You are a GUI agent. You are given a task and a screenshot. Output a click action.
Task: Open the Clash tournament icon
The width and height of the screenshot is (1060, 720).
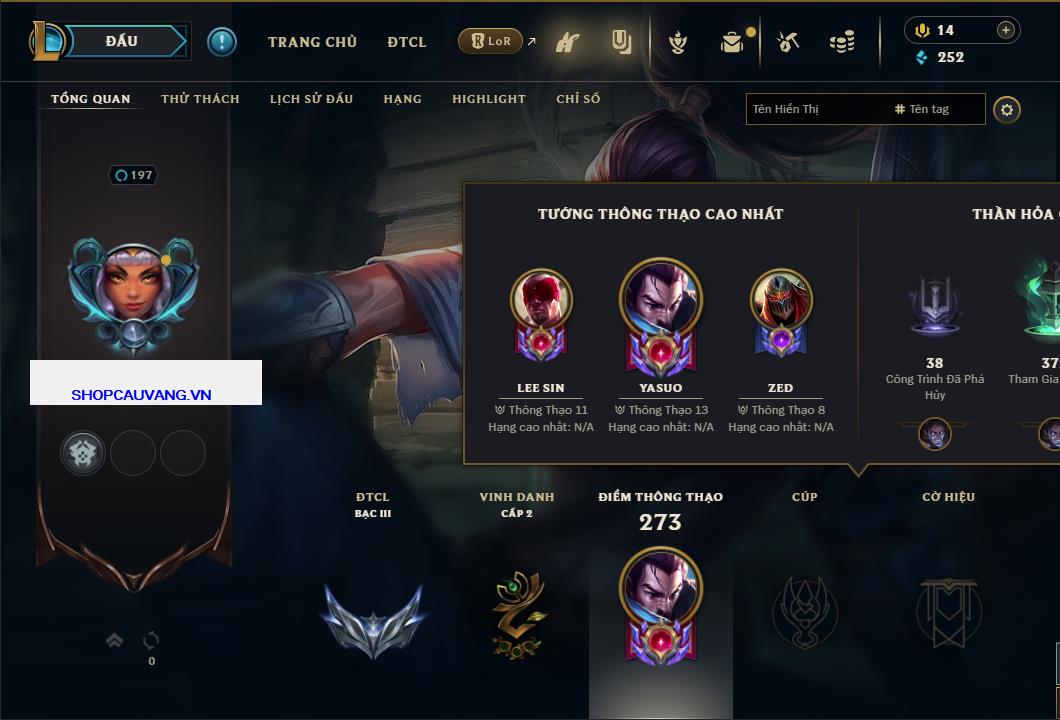tap(568, 42)
